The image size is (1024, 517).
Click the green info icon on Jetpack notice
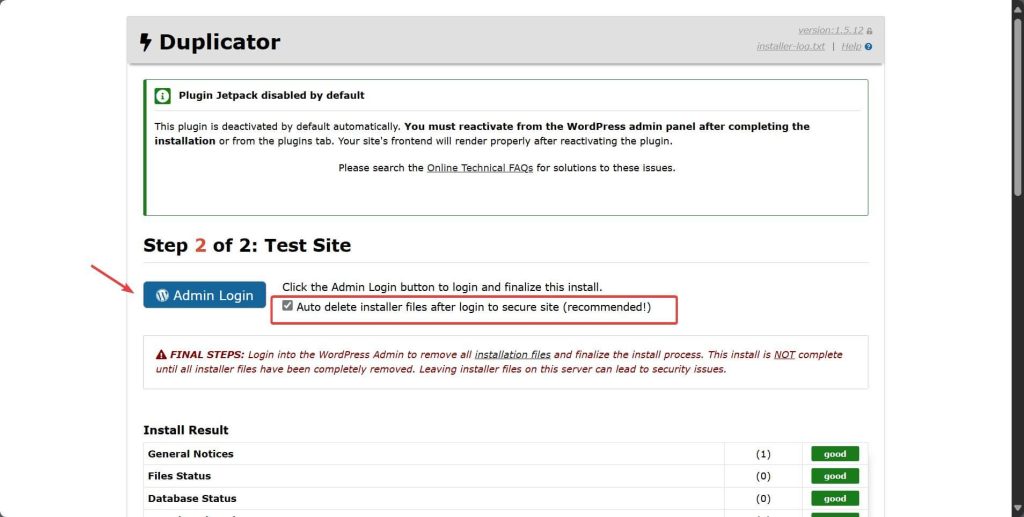(x=163, y=96)
